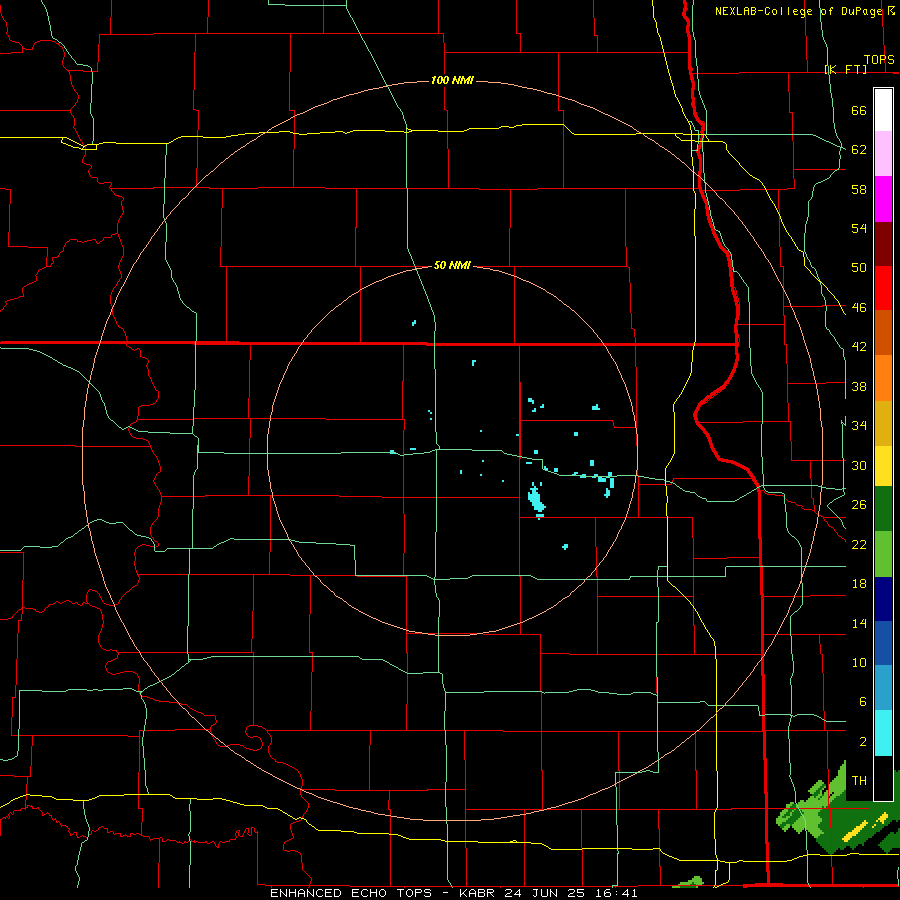The image size is (900, 900).
Task: Select the 100 NMI range ring label
Action: [452, 80]
